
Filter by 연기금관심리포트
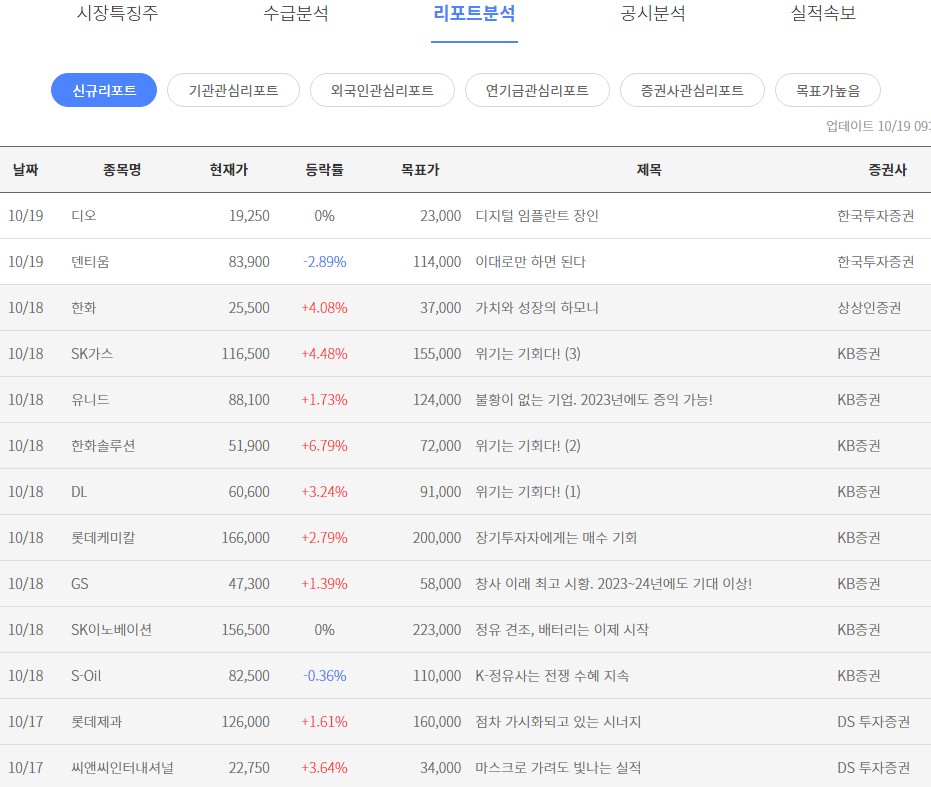coord(537,90)
